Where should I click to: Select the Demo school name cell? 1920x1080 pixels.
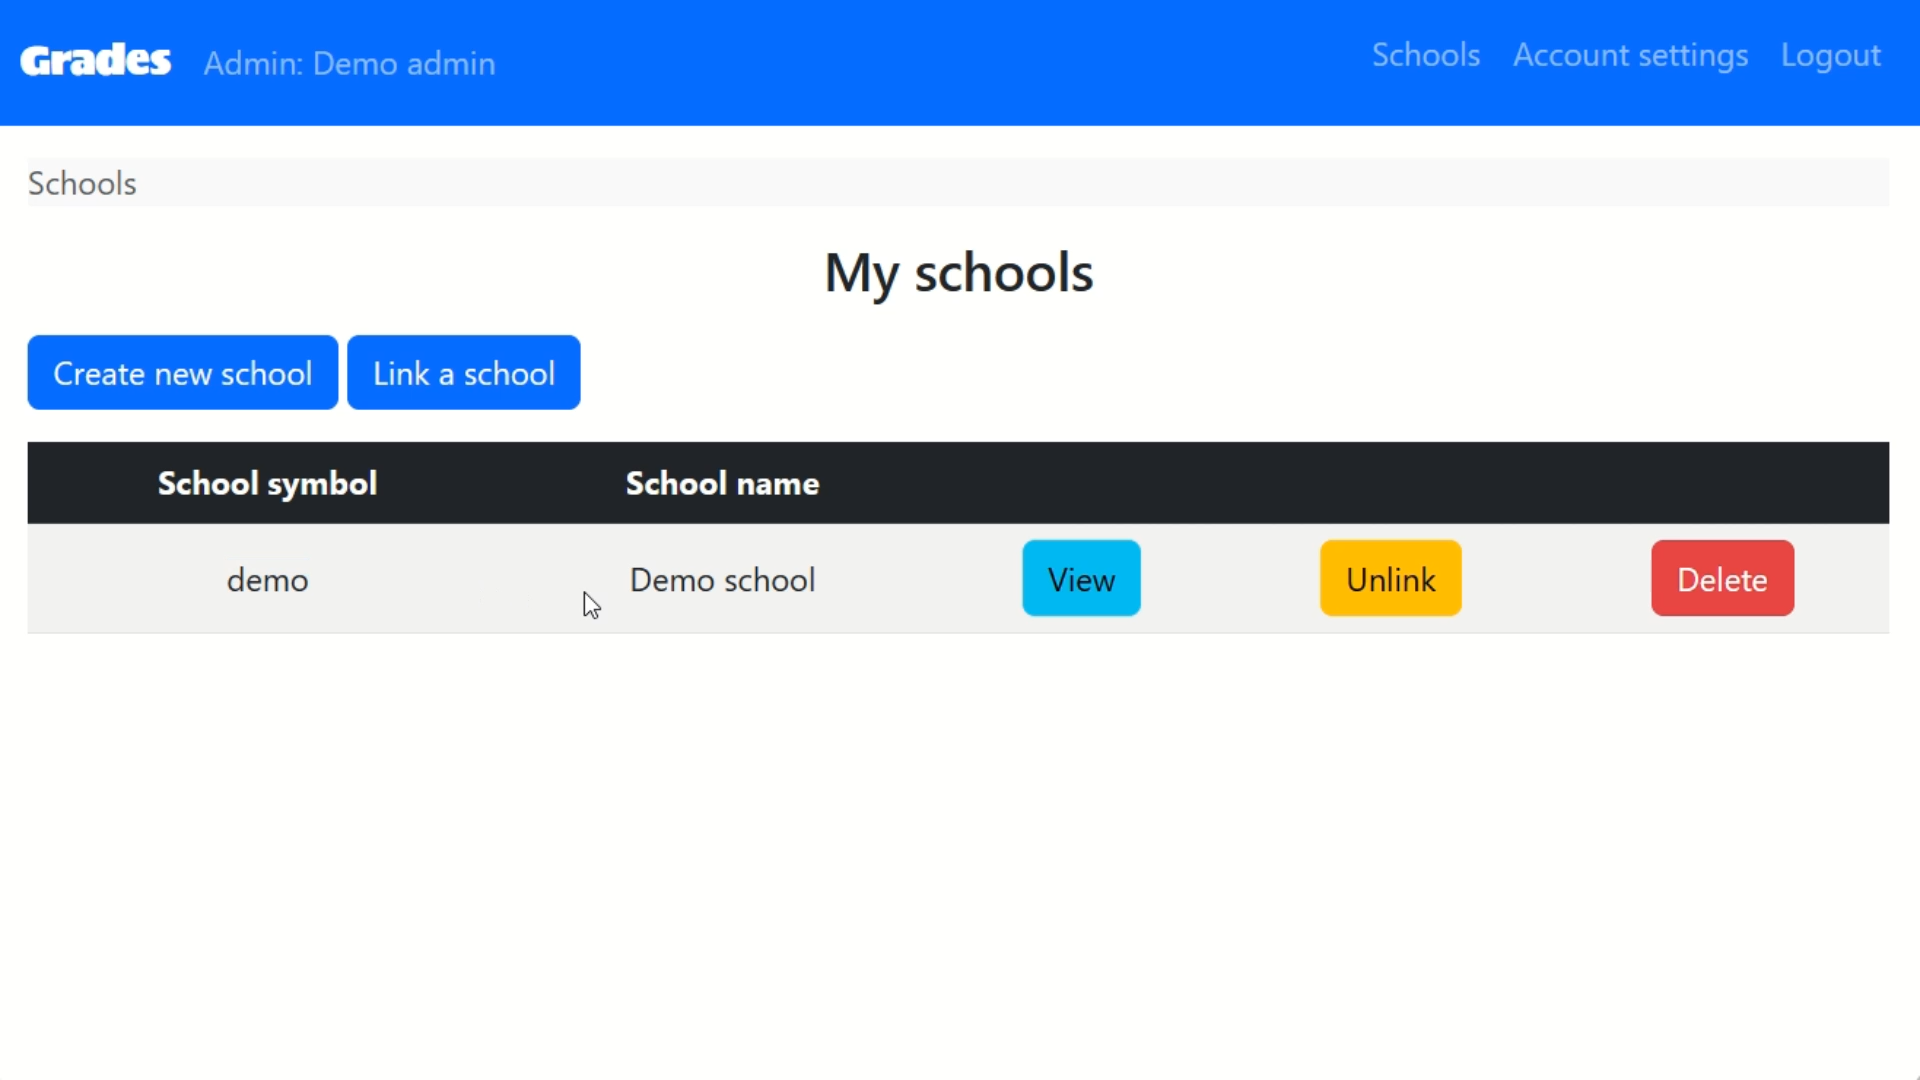click(722, 580)
